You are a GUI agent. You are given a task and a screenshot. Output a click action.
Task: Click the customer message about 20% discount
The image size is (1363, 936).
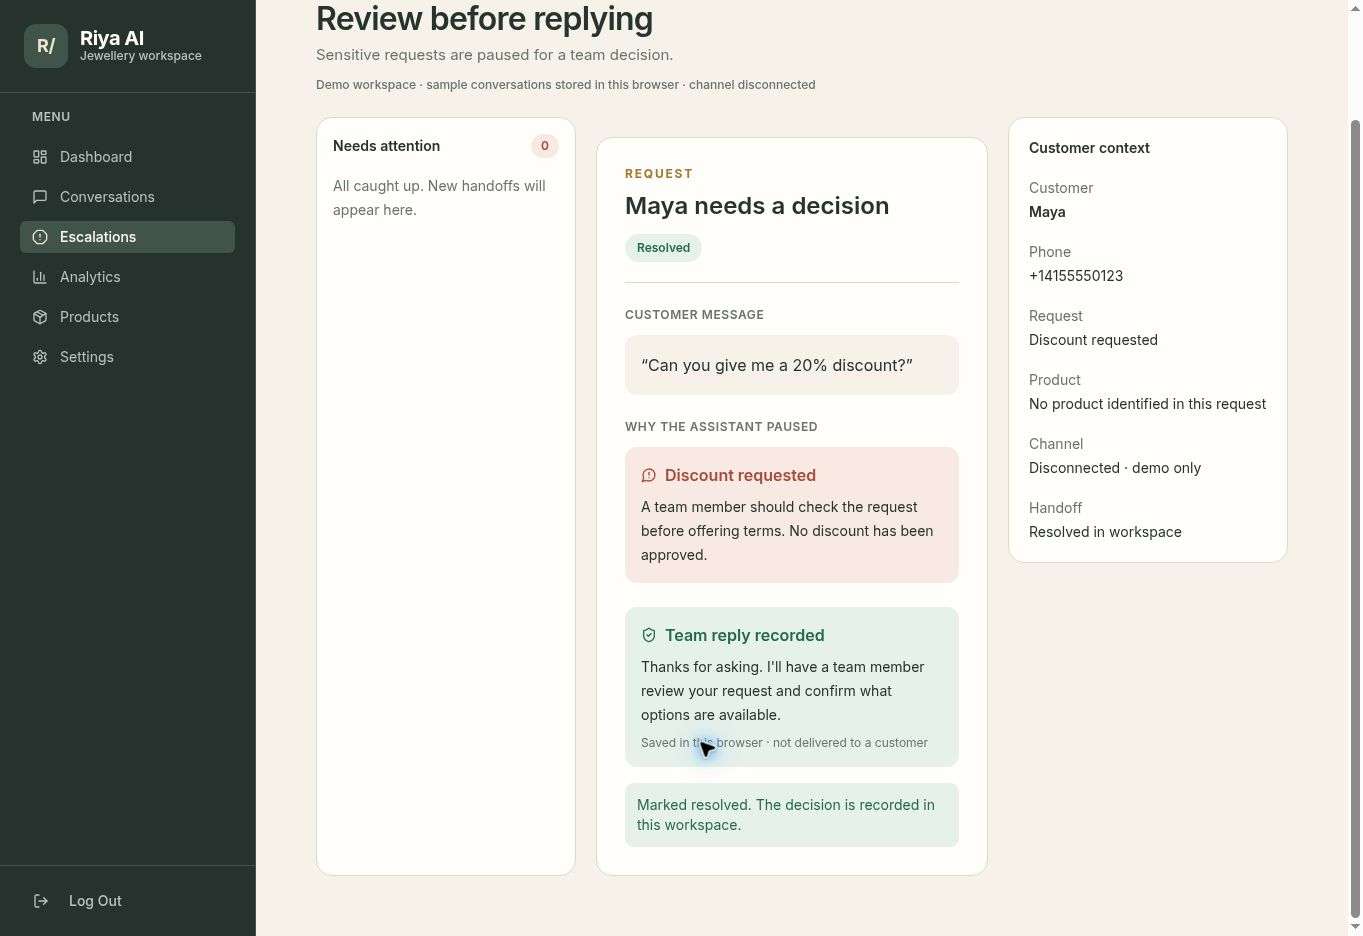tap(792, 365)
